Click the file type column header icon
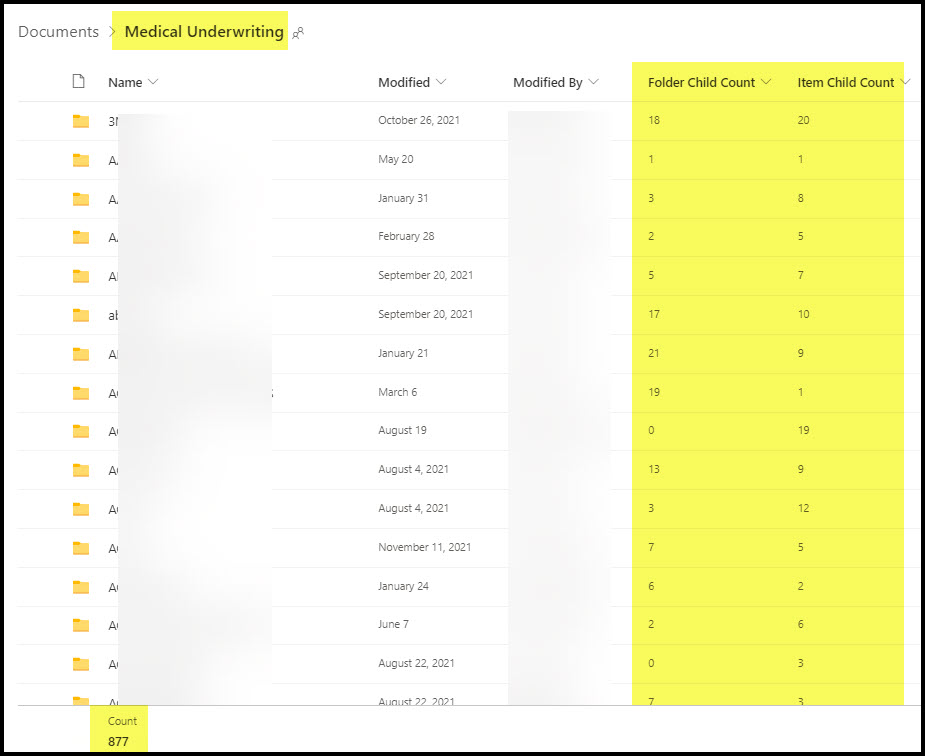 (80, 82)
